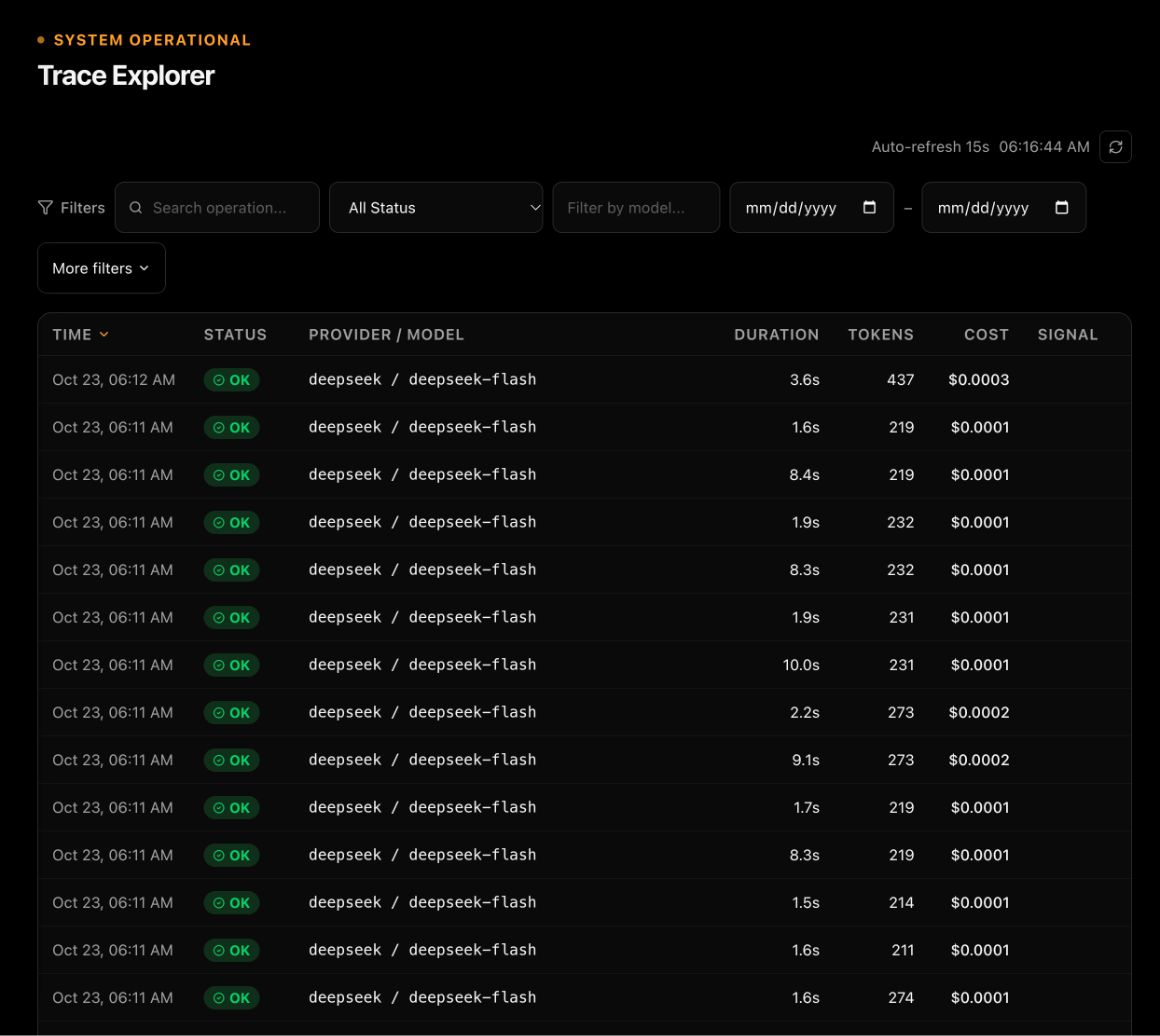
Task: Click the OK status badge on the 2.2s trace
Action: pos(232,713)
